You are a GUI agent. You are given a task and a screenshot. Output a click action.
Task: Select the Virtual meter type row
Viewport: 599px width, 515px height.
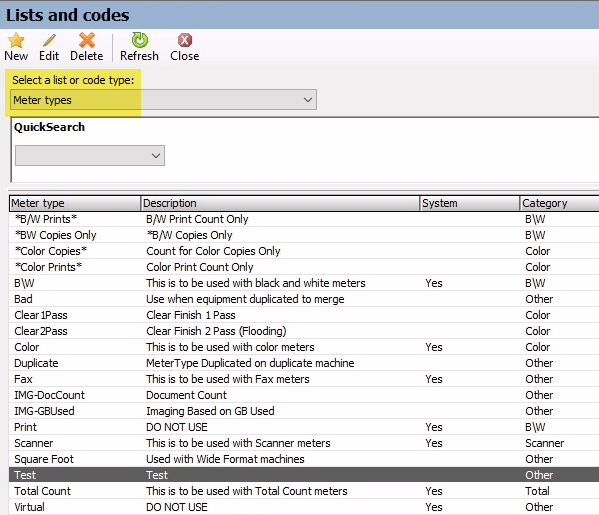304,507
